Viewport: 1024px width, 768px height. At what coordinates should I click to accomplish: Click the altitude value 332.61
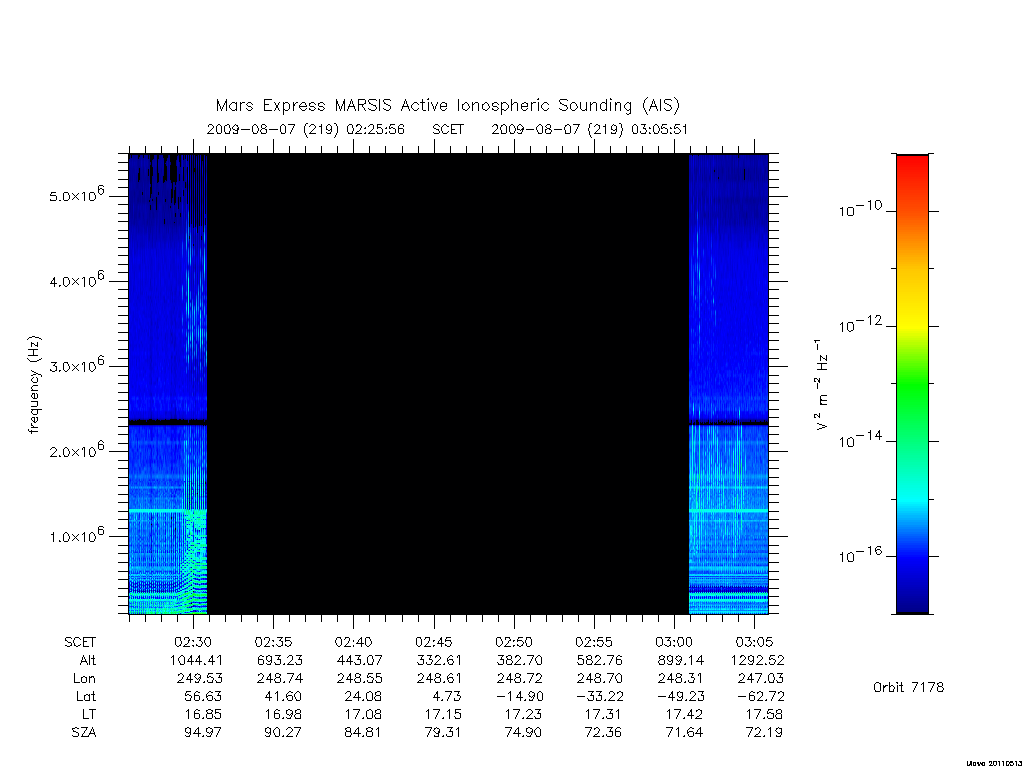(439, 661)
